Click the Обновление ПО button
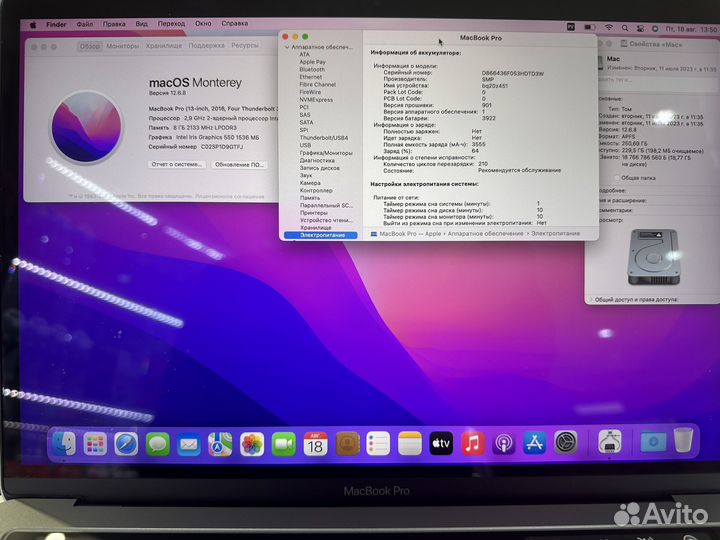Screen dimensions: 720x540 (239, 164)
